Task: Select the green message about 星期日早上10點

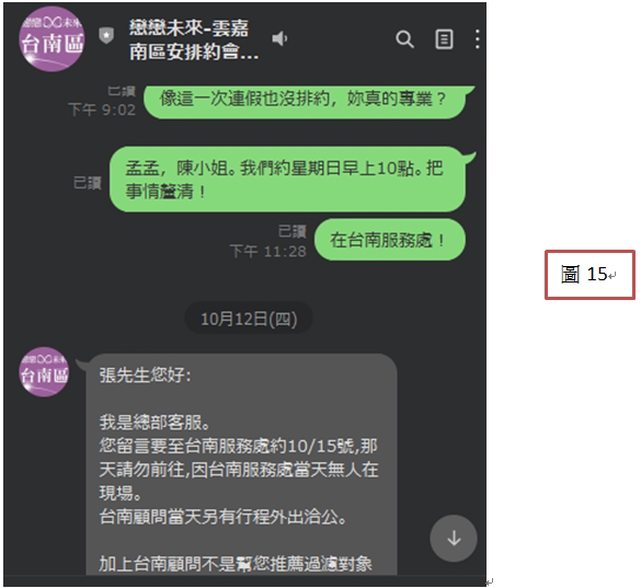Action: (288, 179)
